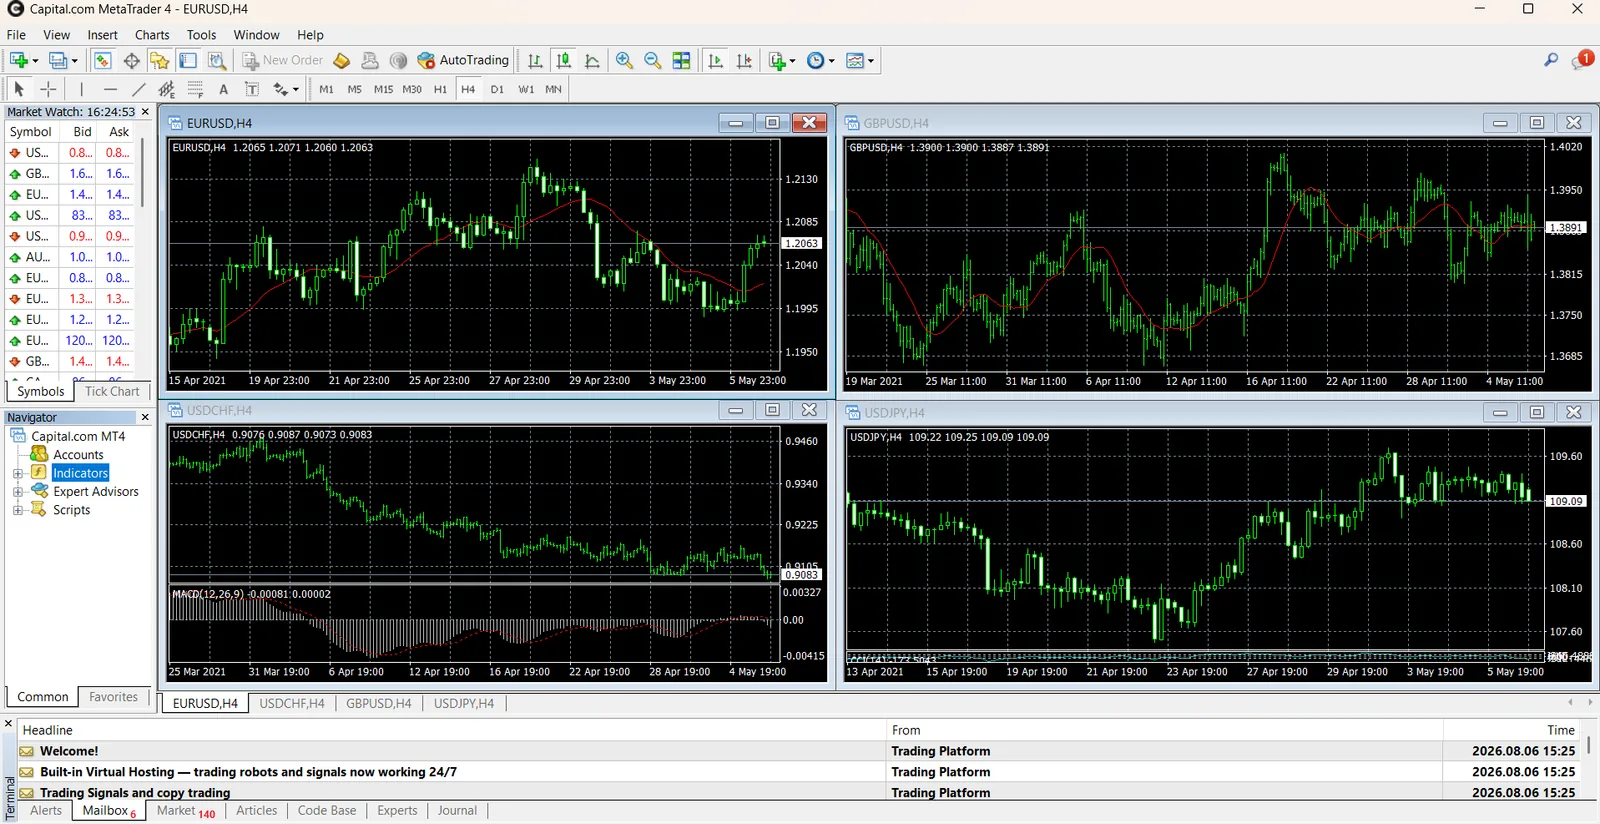The height and width of the screenshot is (824, 1600).
Task: Select the Trendline drawing tool
Action: [x=139, y=89]
